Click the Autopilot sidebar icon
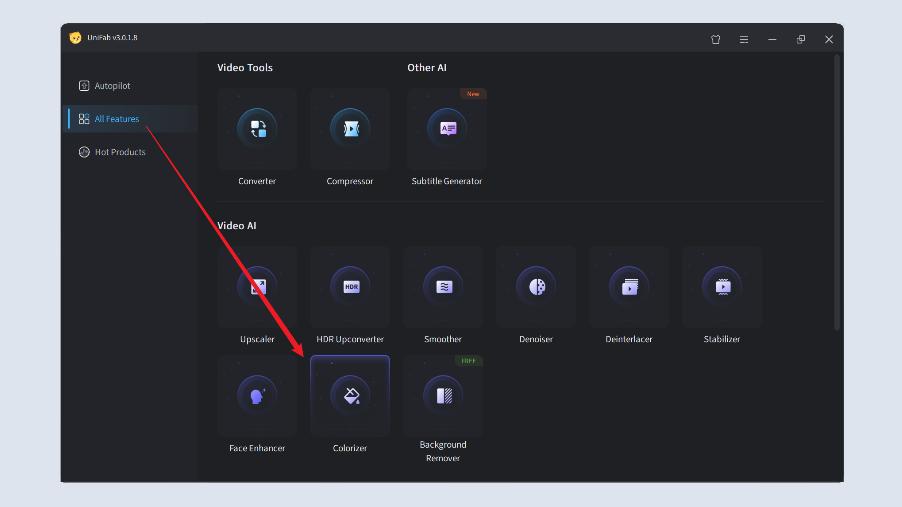The image size is (902, 507). (x=84, y=86)
